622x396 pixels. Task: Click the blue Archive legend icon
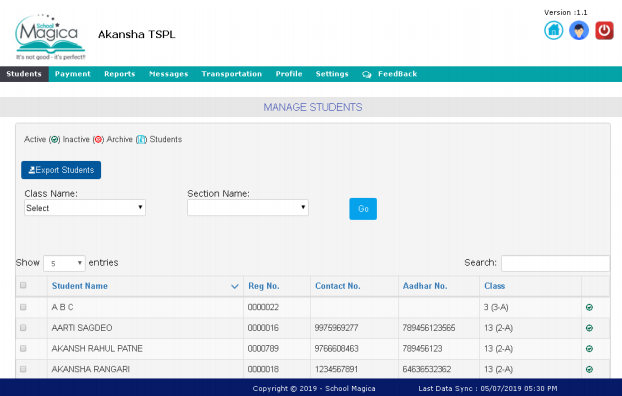tap(141, 140)
